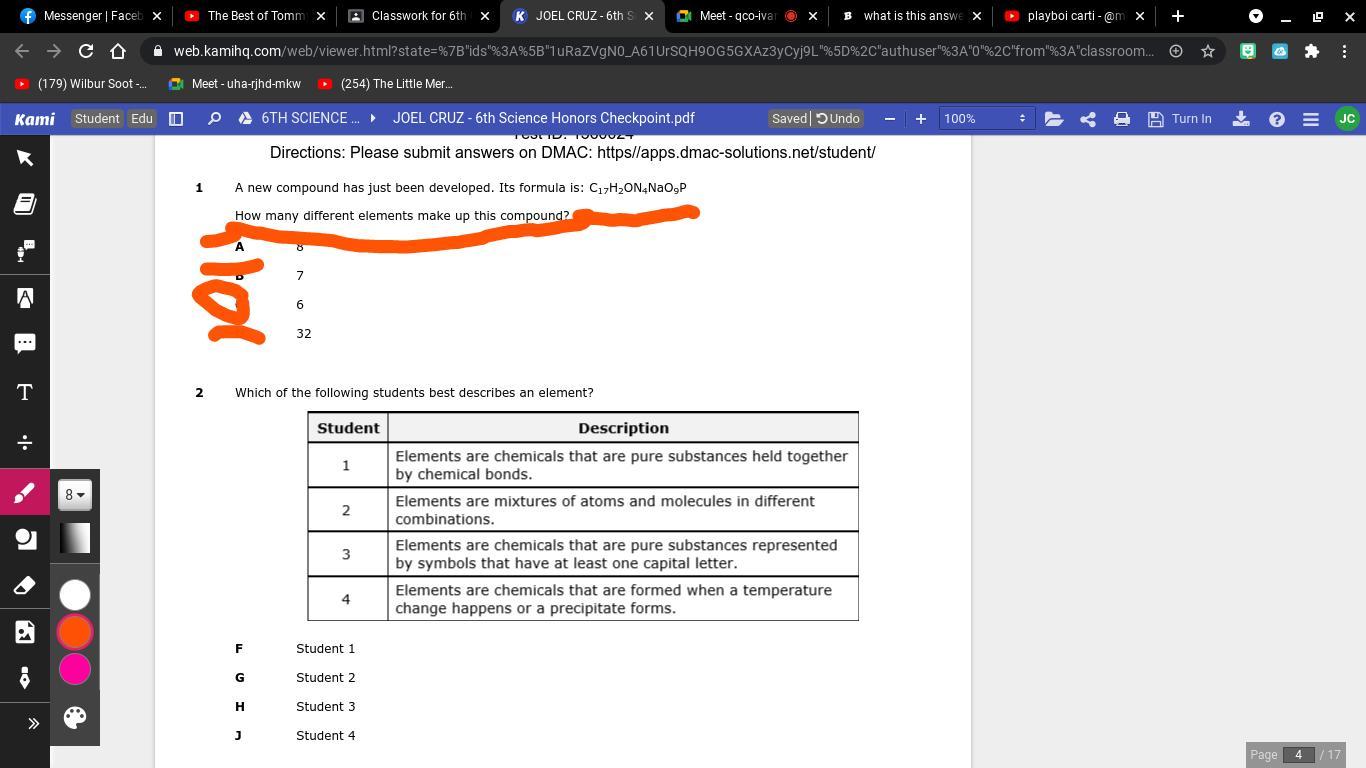This screenshot has height=768, width=1366.
Task: Select the Markup highlighter tool
Action: coord(25,298)
